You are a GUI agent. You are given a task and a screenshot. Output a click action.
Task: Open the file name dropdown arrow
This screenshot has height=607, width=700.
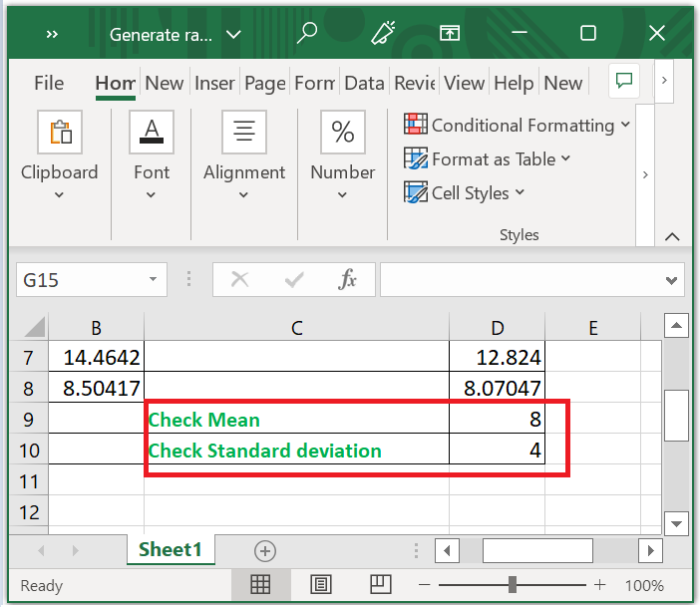(x=233, y=34)
